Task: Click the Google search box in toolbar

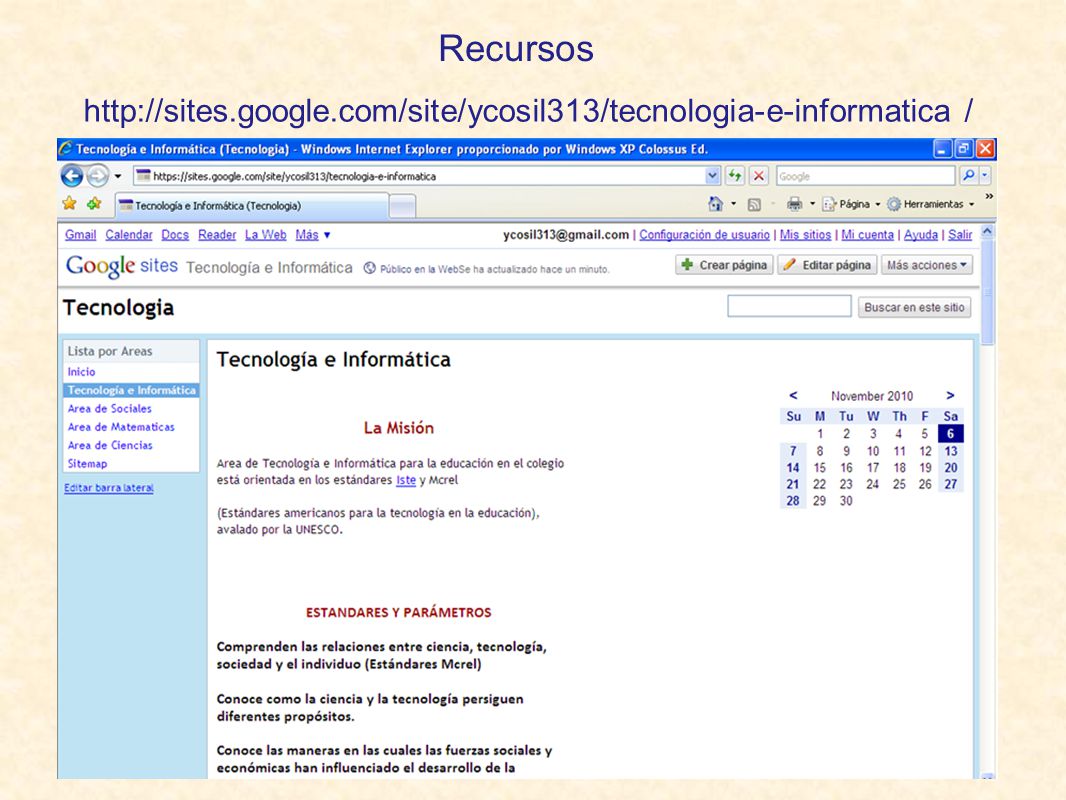Action: click(865, 176)
